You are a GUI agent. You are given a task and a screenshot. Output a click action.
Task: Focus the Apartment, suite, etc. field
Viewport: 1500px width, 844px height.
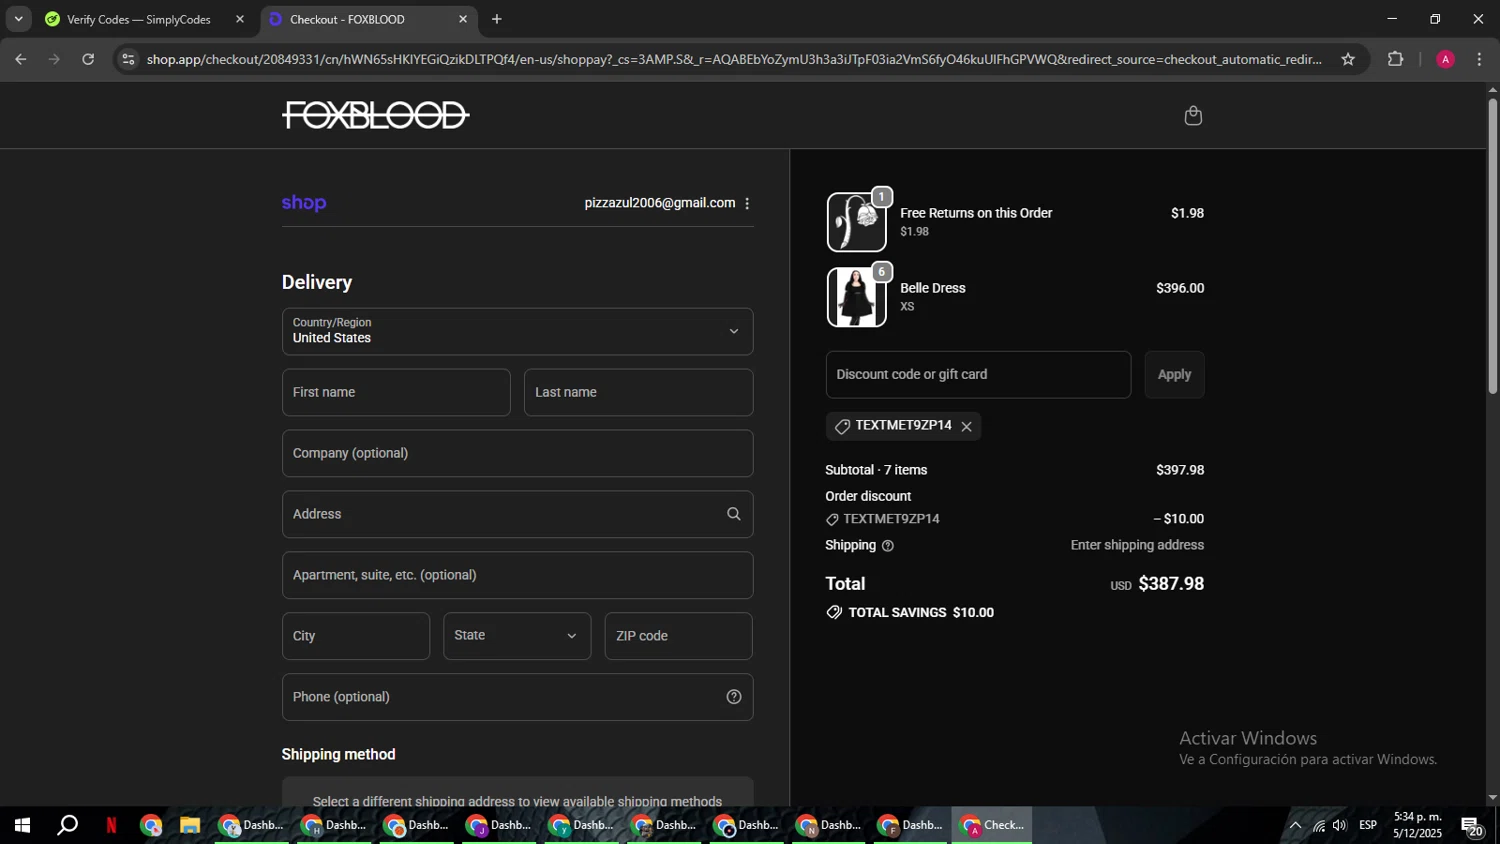[x=517, y=575]
